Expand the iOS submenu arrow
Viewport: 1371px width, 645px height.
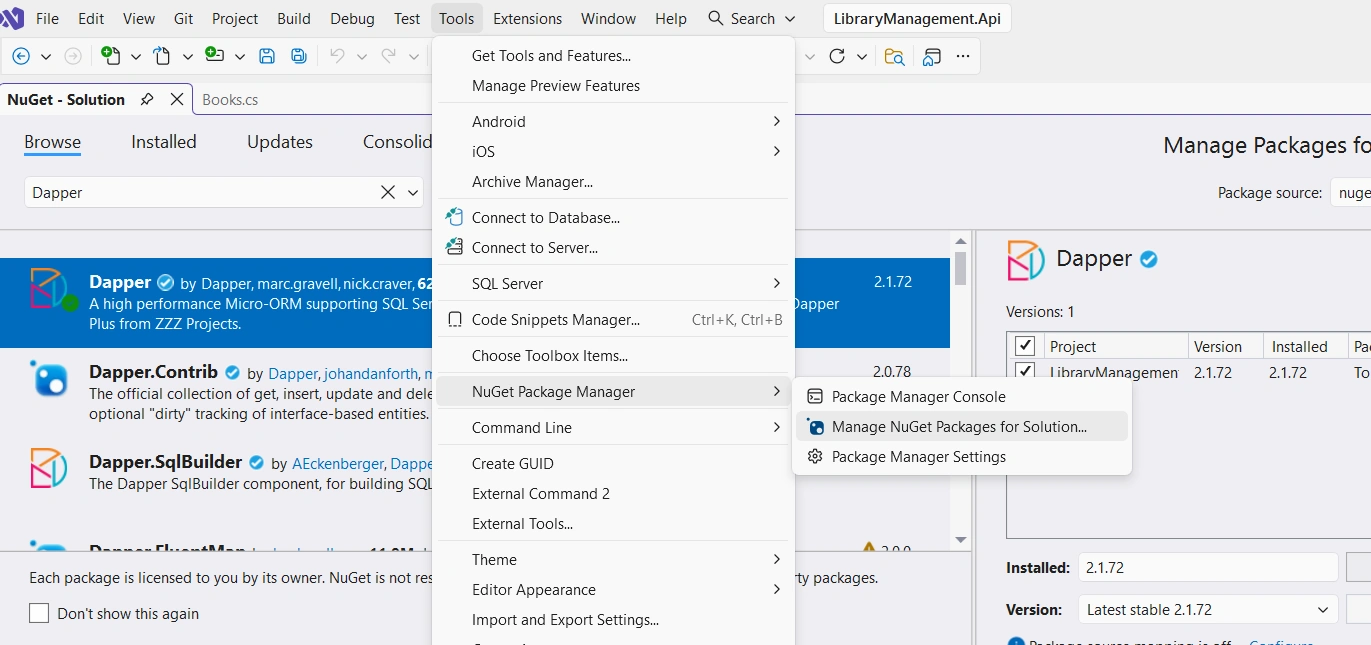[777, 151]
